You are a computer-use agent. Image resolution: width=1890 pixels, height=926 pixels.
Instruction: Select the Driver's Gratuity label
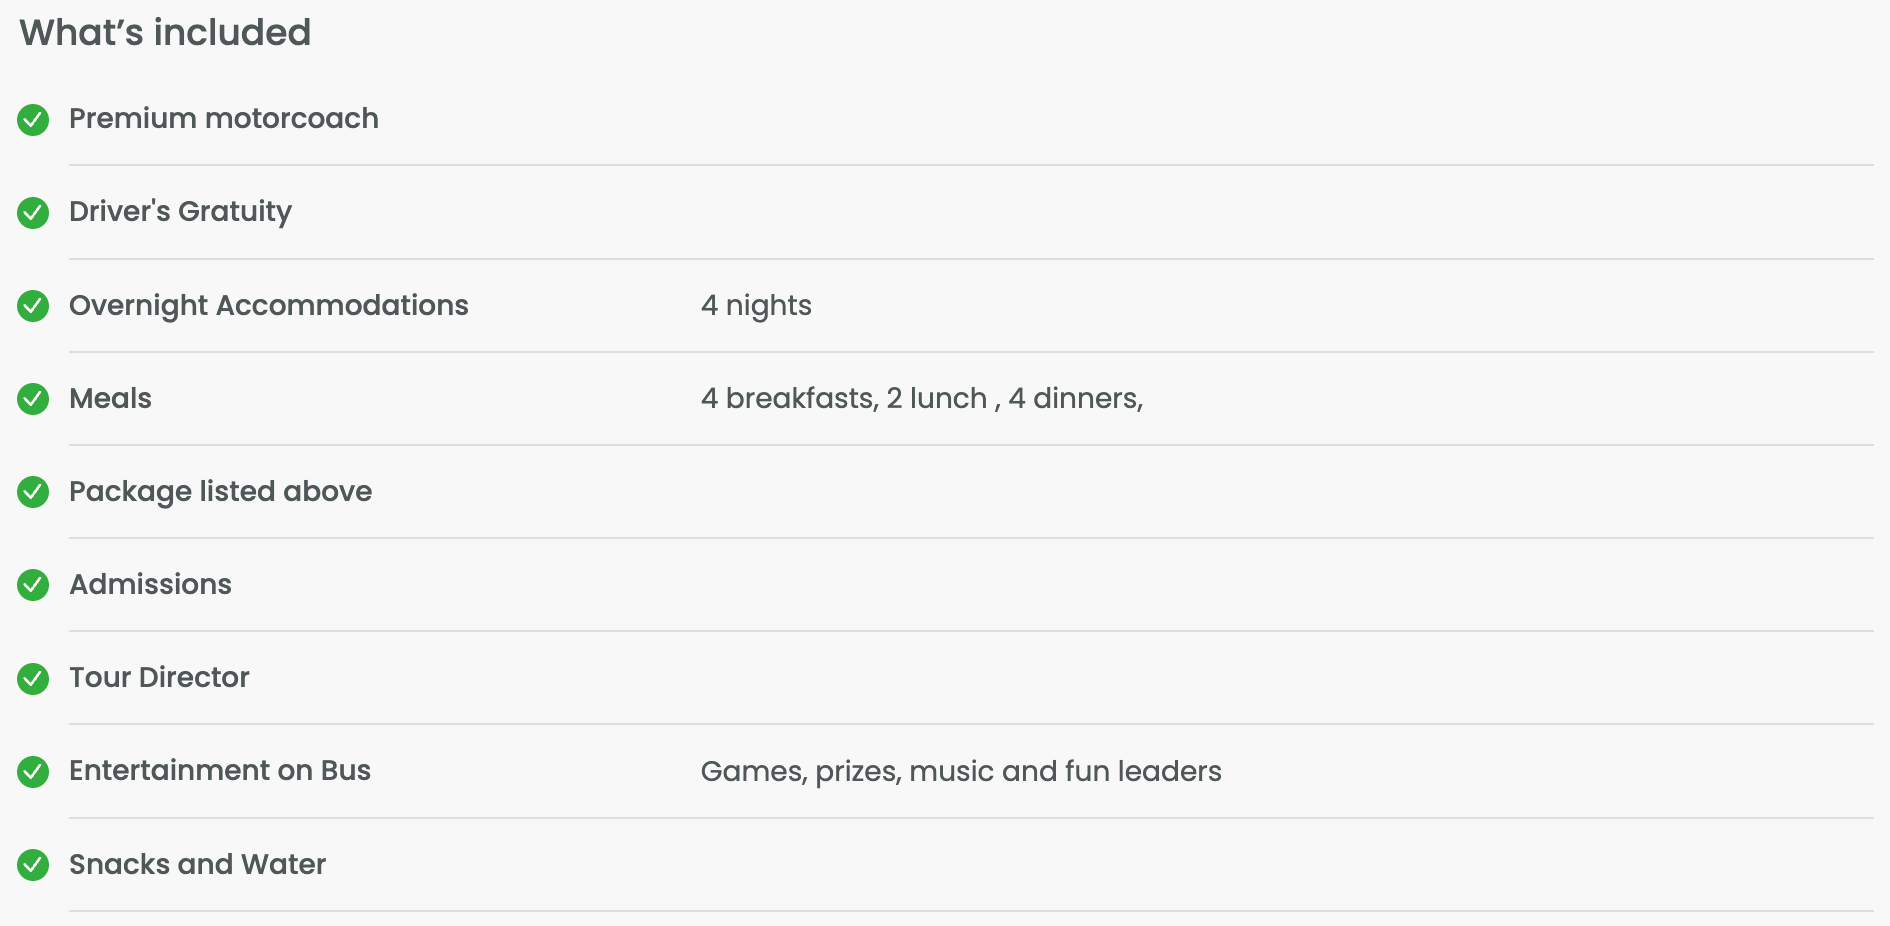coord(180,212)
